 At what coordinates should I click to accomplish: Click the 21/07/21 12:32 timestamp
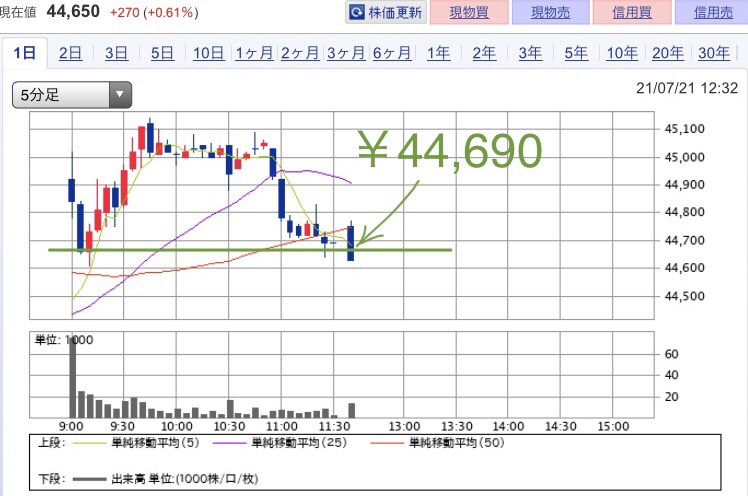[687, 88]
